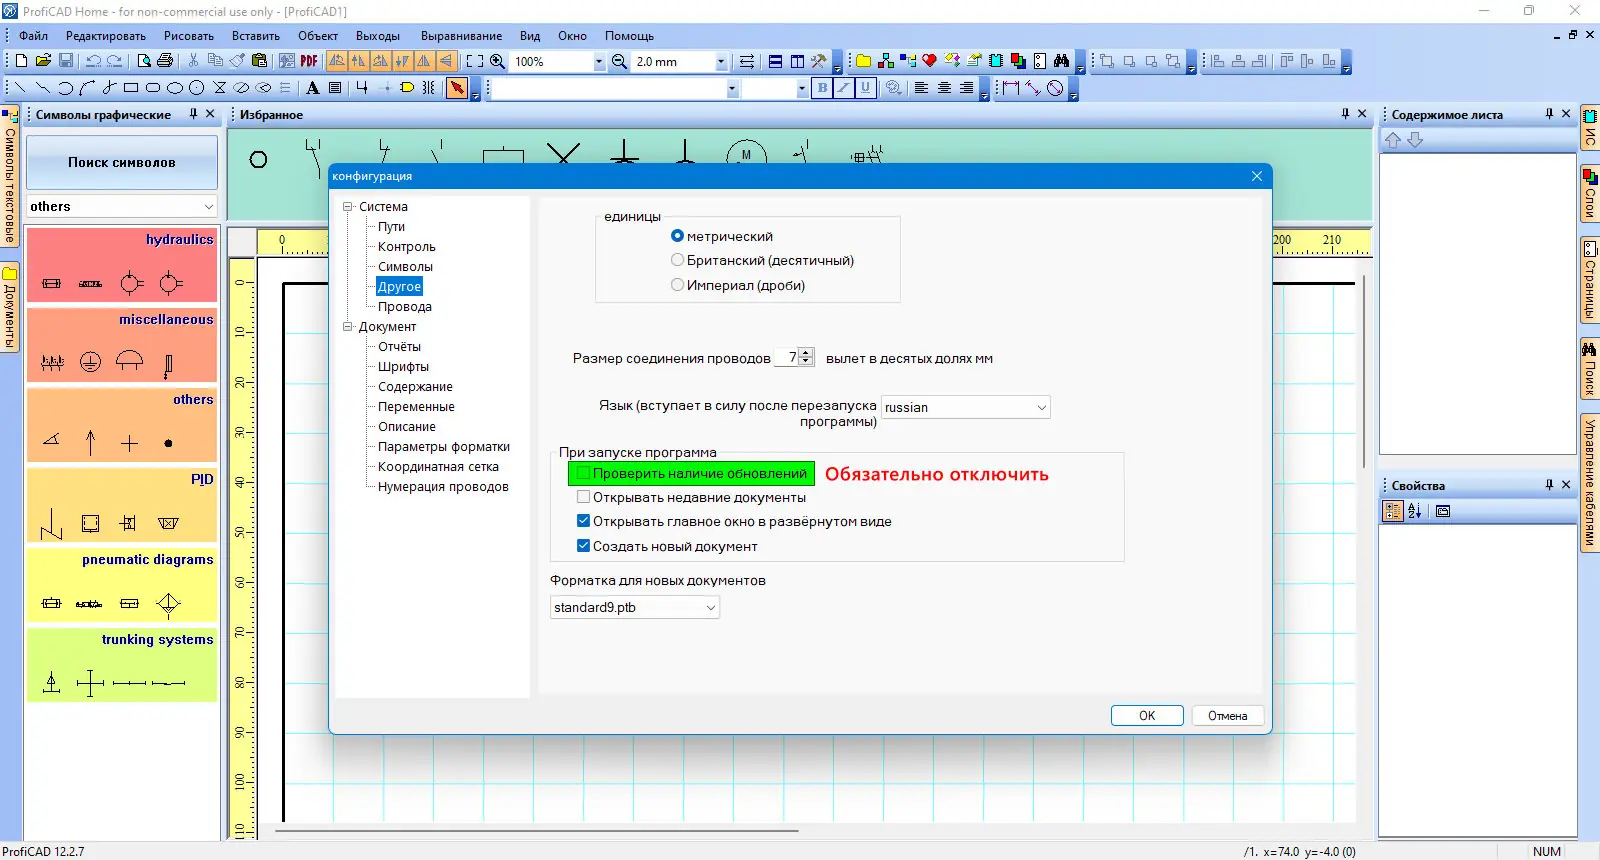Collapse the Документ tree node
The width and height of the screenshot is (1600, 860).
tap(348, 327)
